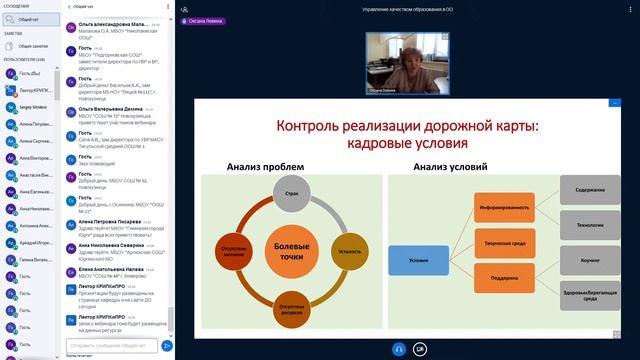Image resolution: width=640 pixels, height=360 pixels.
Task: Click the message input field in chat
Action: tap(112, 346)
